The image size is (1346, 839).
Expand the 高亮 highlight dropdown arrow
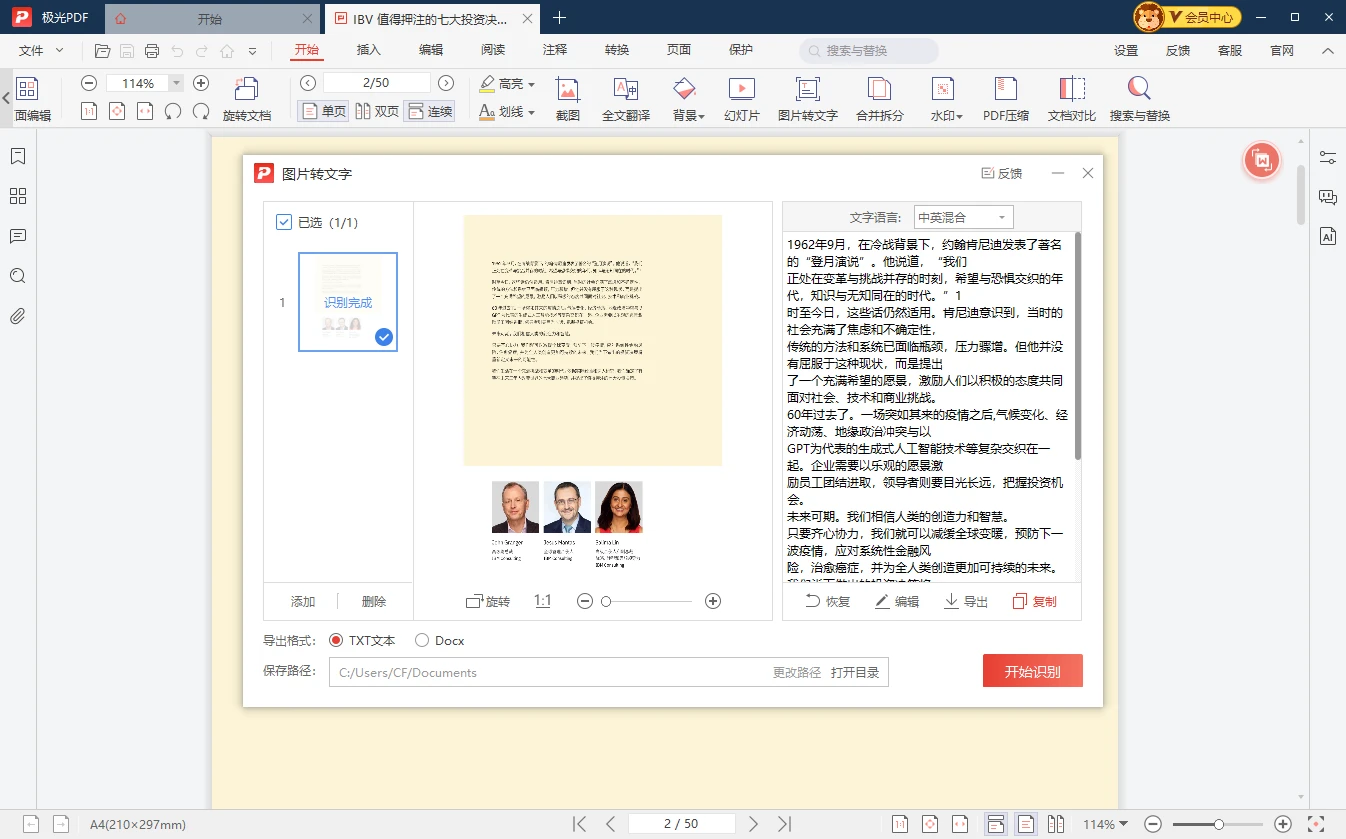coord(531,84)
